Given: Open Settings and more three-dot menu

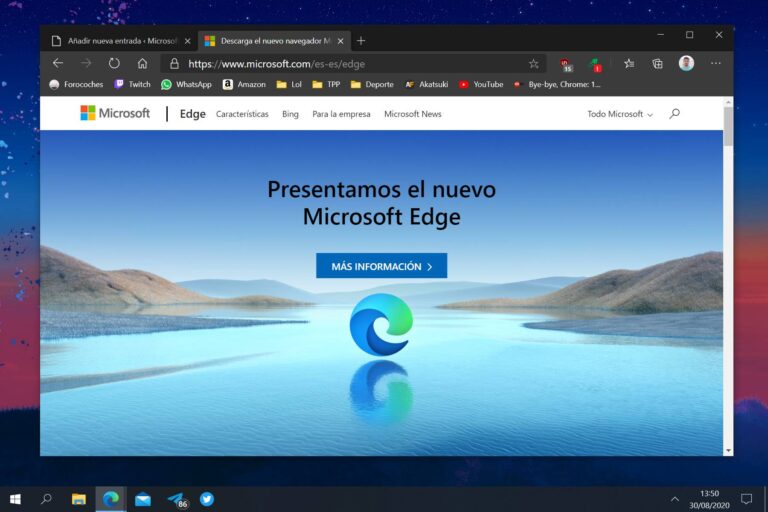Looking at the screenshot, I should pyautogui.click(x=716, y=63).
